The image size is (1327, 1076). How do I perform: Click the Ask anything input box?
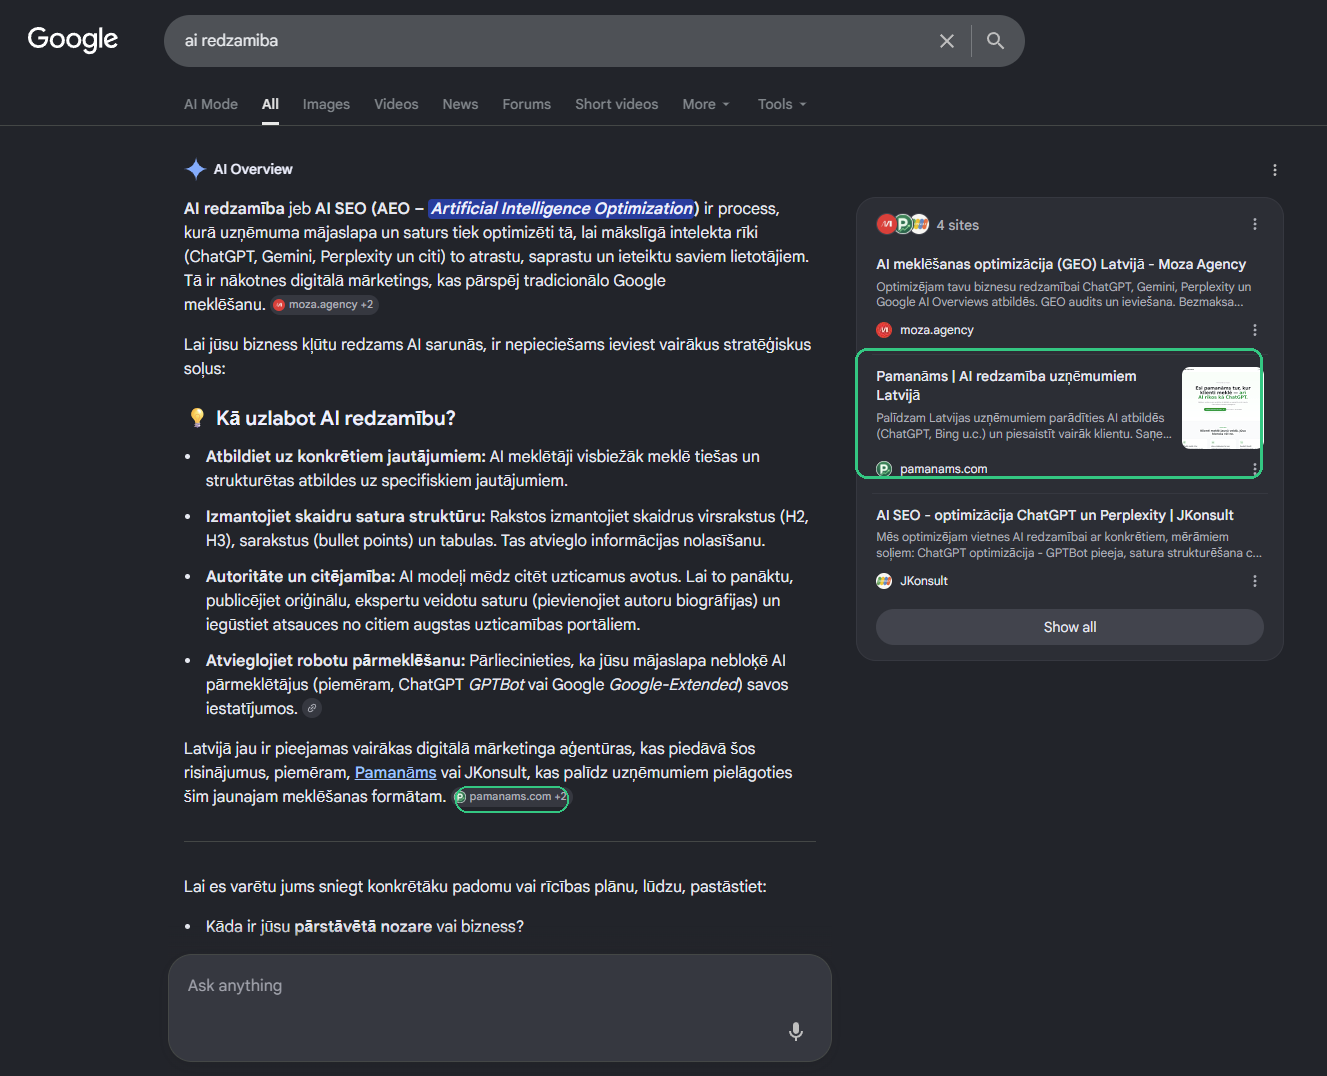500,1008
